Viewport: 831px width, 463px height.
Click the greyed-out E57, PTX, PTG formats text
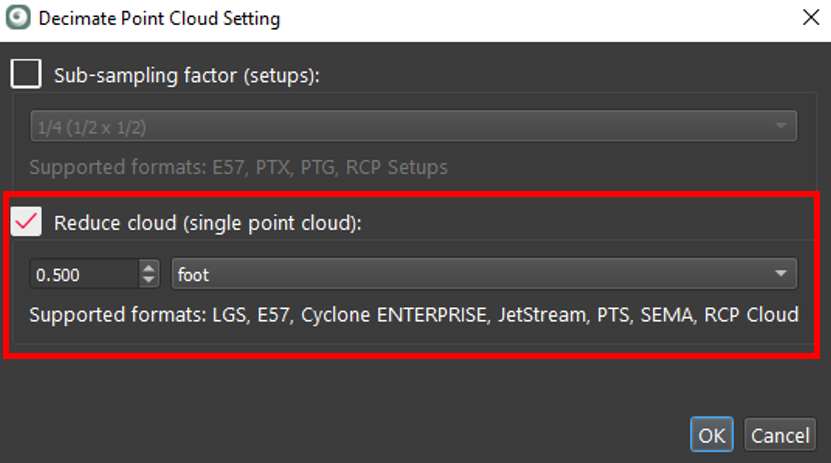pyautogui.click(x=238, y=167)
